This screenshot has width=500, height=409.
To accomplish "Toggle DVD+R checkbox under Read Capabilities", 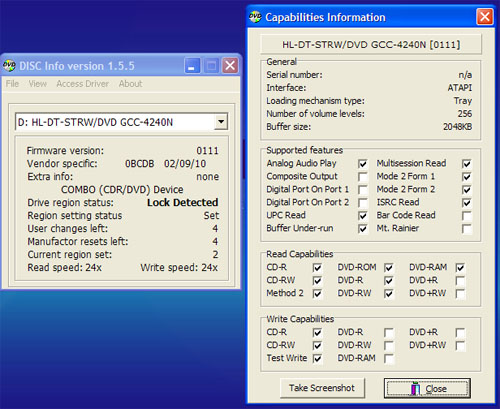I will coord(460,281).
